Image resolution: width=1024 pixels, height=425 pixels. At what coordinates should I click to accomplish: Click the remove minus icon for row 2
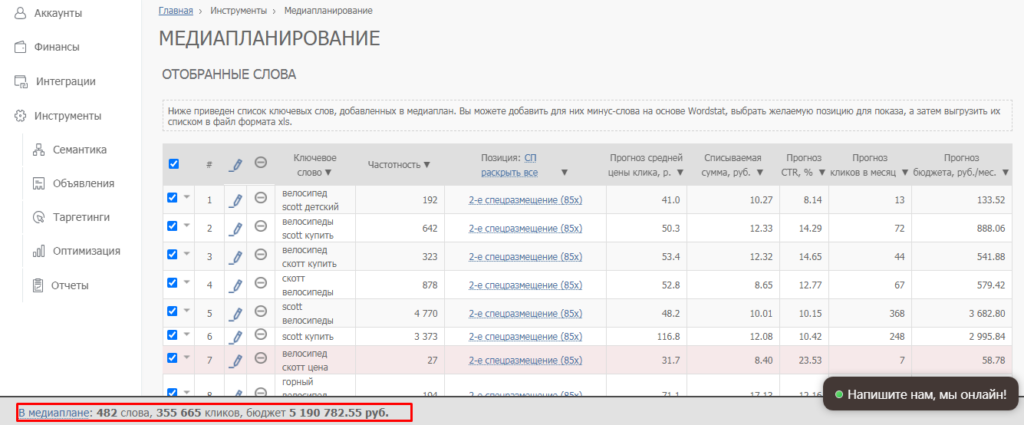(x=260, y=228)
